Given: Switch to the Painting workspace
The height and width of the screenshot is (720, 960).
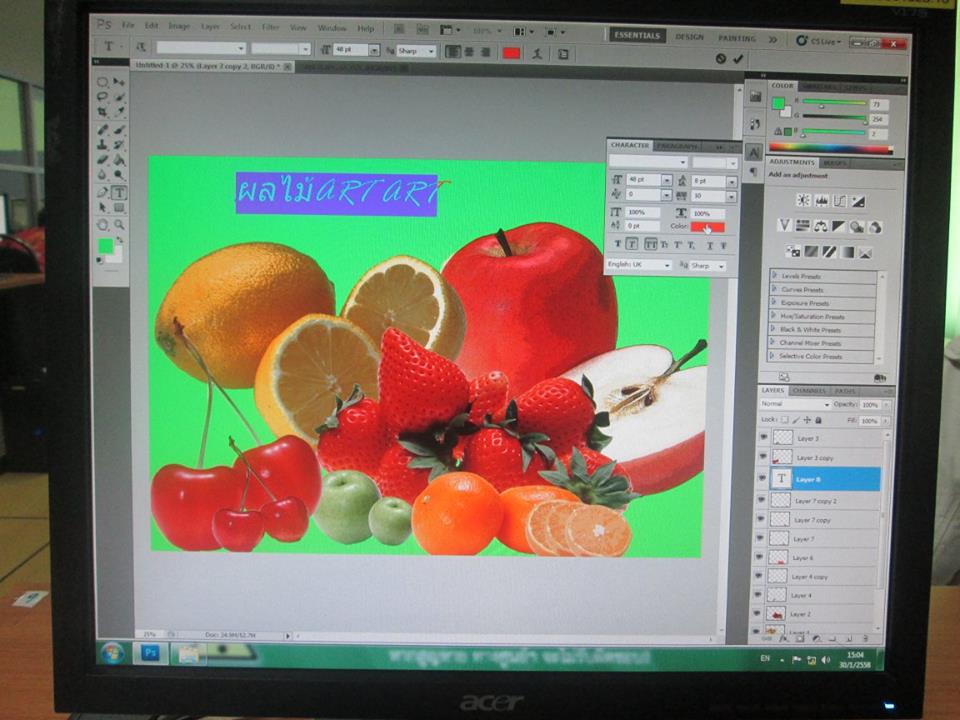Looking at the screenshot, I should coord(737,38).
